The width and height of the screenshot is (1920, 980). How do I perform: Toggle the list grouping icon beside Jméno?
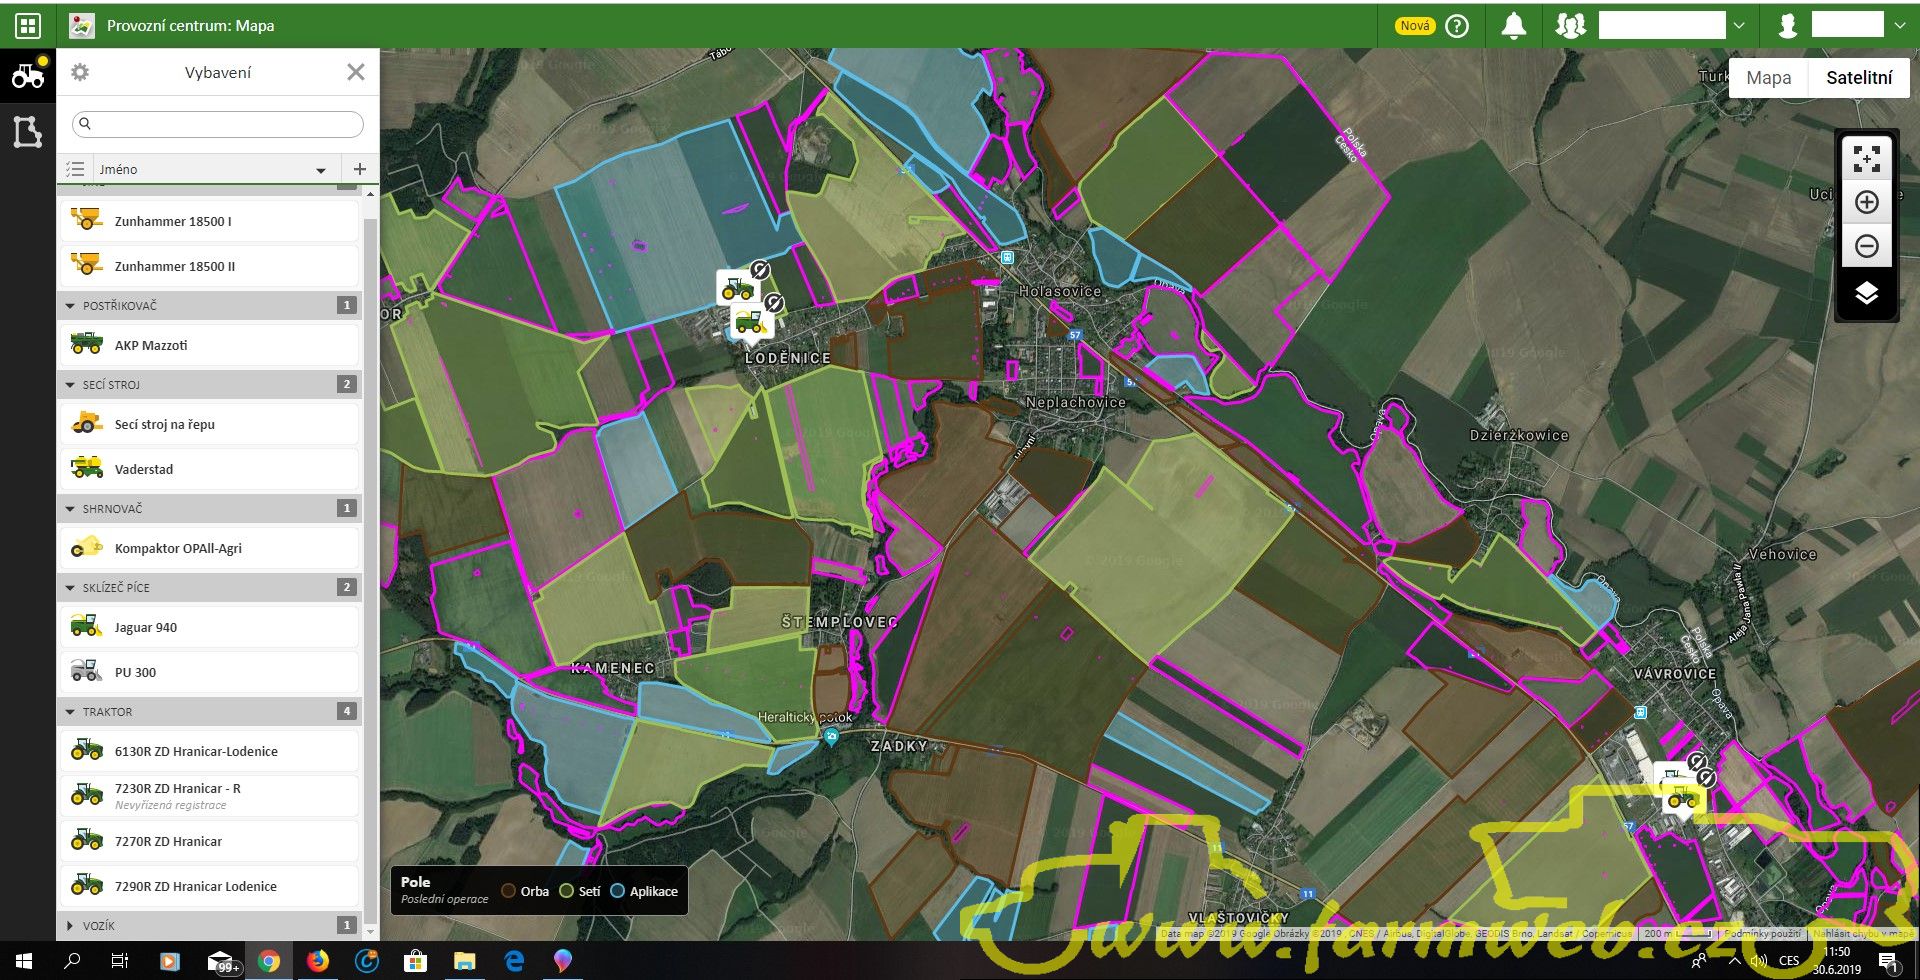tap(75, 169)
